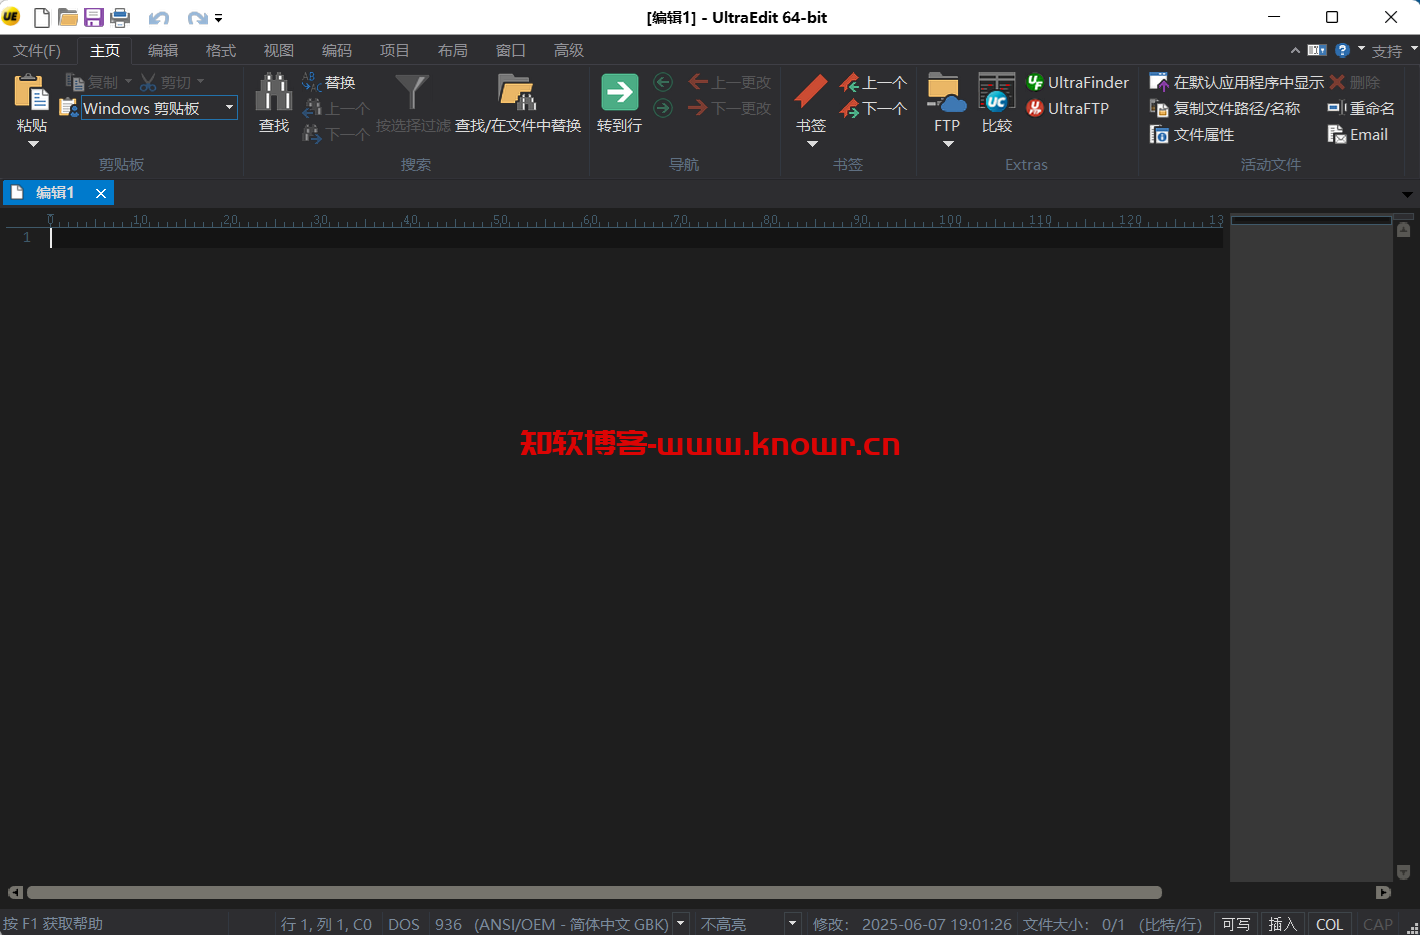Click 重命名 rename button
Screen dimensions: 1420x935
1361,108
